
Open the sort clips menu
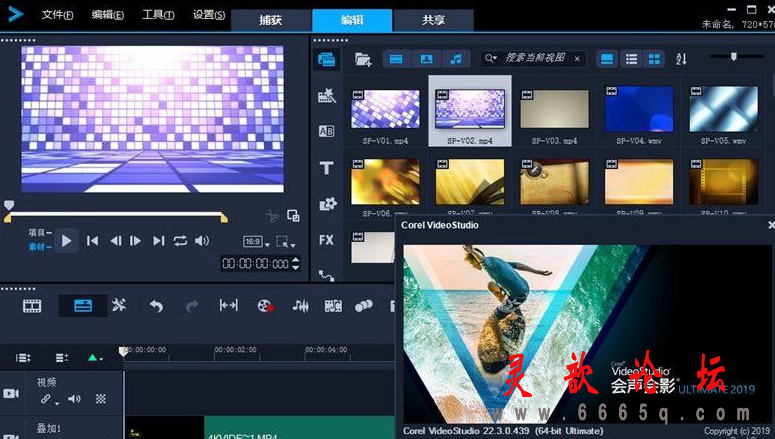coord(682,59)
